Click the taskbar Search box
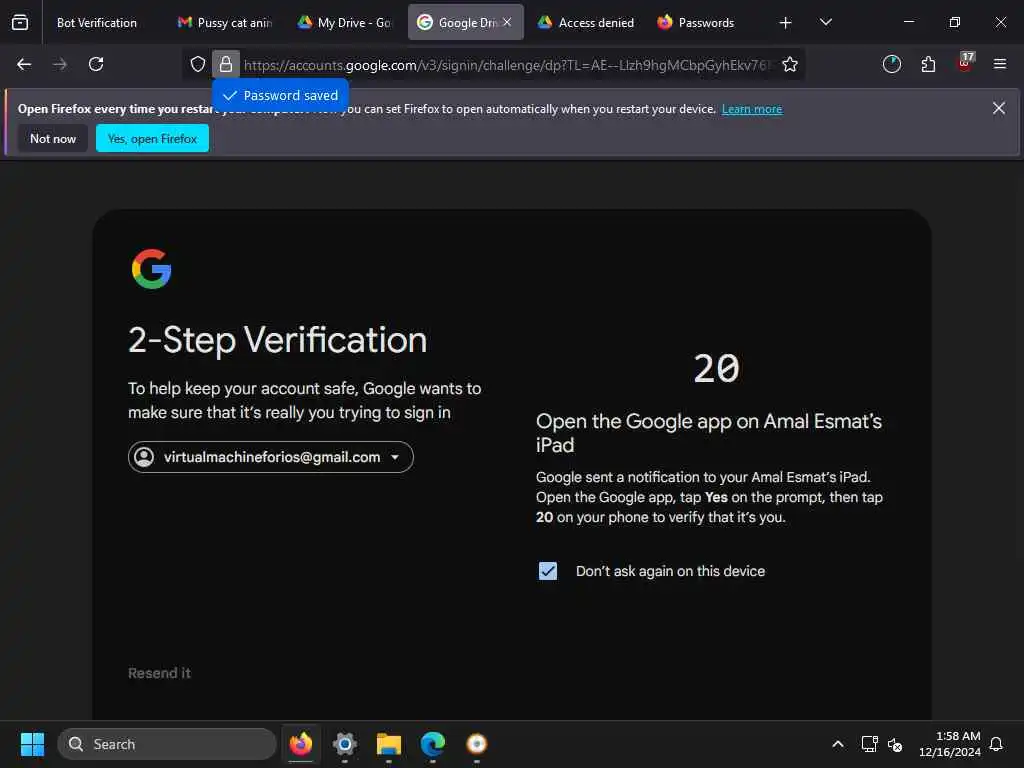Viewport: 1024px width, 768px height. tap(167, 744)
